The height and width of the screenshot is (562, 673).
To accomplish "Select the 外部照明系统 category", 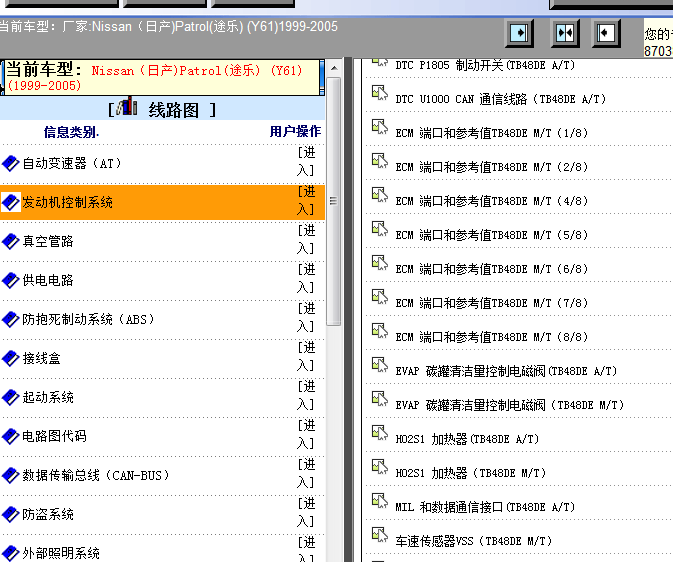I will pos(61,553).
